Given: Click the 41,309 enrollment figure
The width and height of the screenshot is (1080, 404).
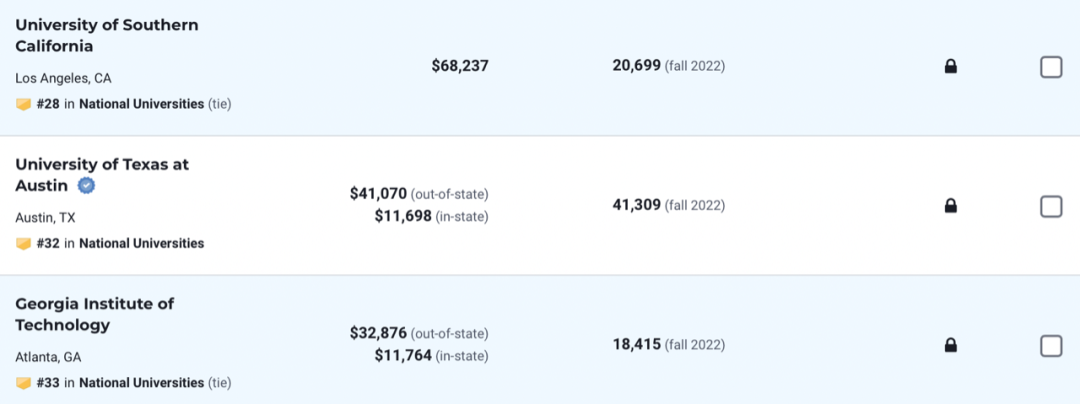Looking at the screenshot, I should pyautogui.click(x=636, y=205).
